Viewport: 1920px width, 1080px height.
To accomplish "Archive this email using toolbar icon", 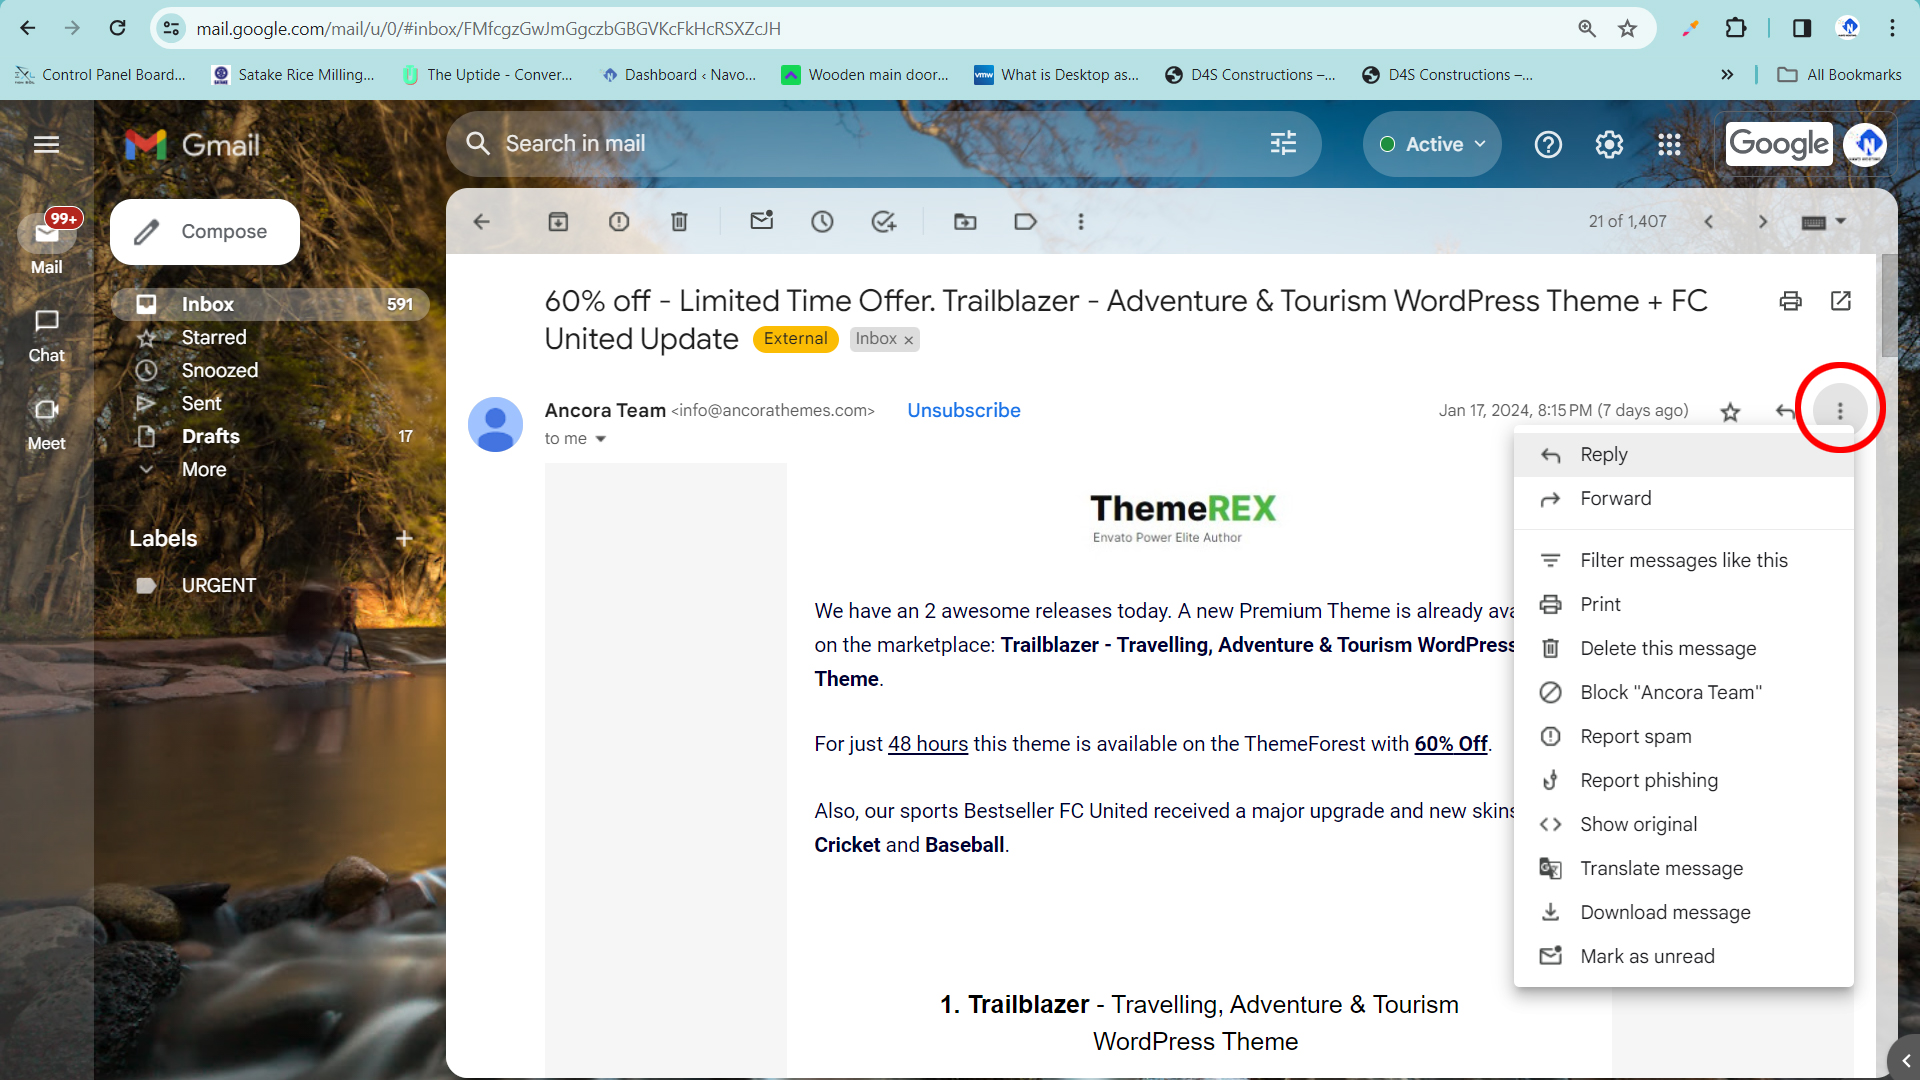I will pyautogui.click(x=558, y=222).
